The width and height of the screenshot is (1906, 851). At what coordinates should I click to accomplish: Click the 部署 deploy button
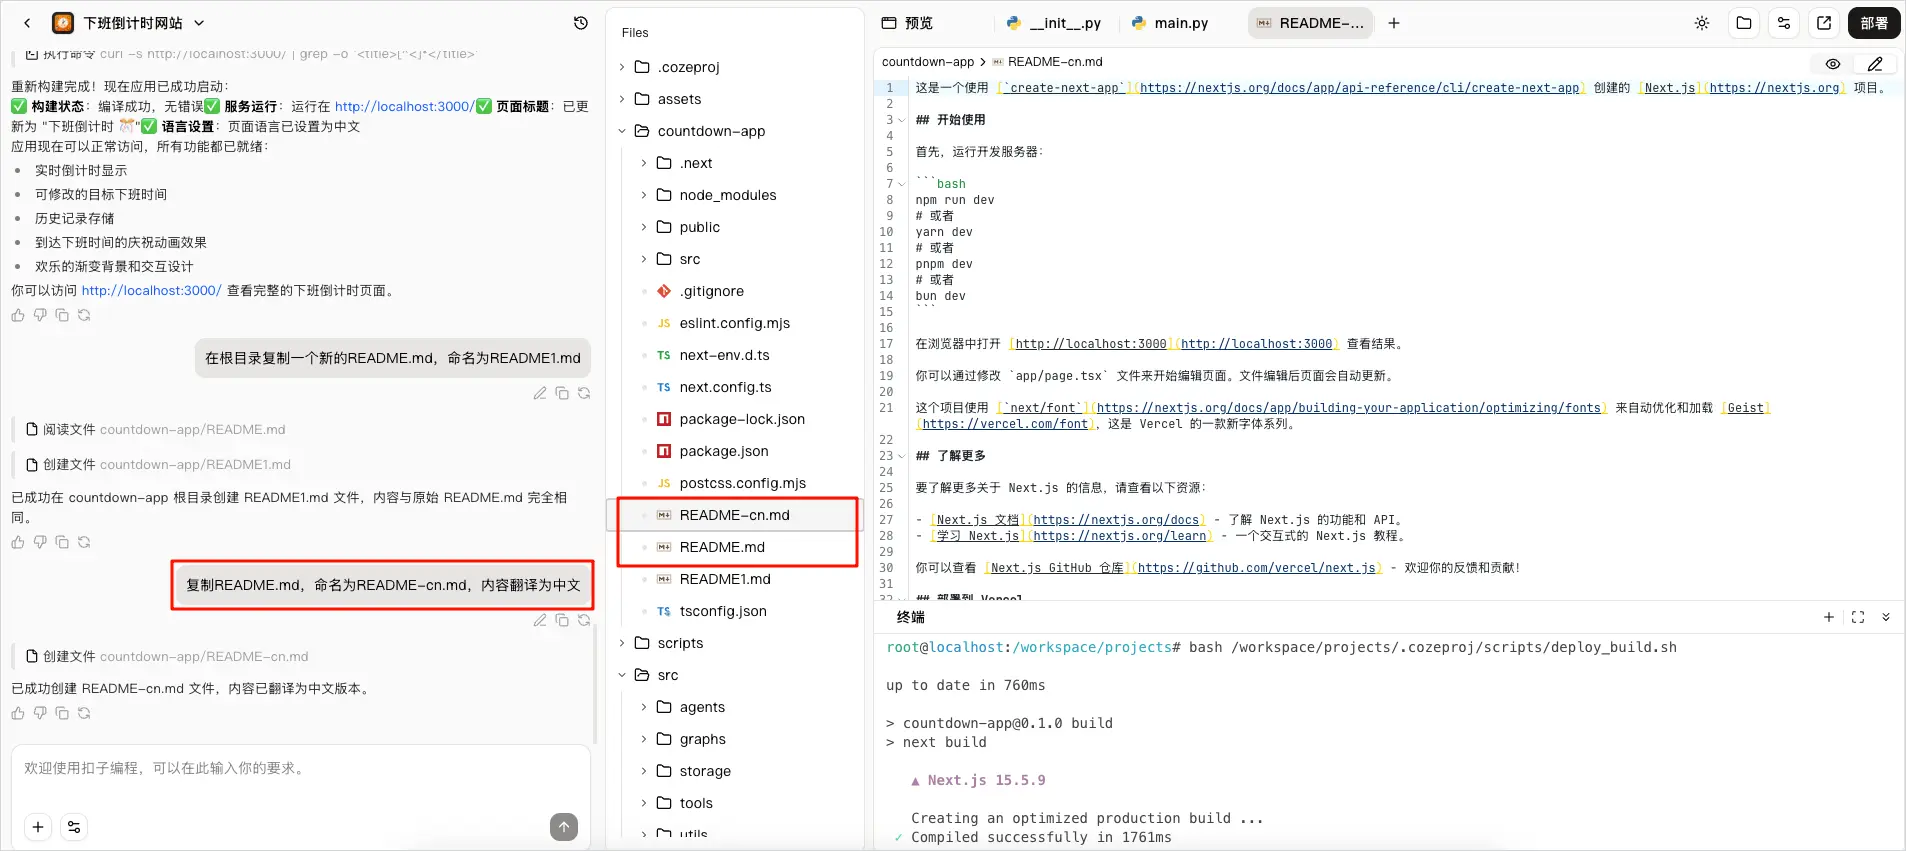(1874, 23)
